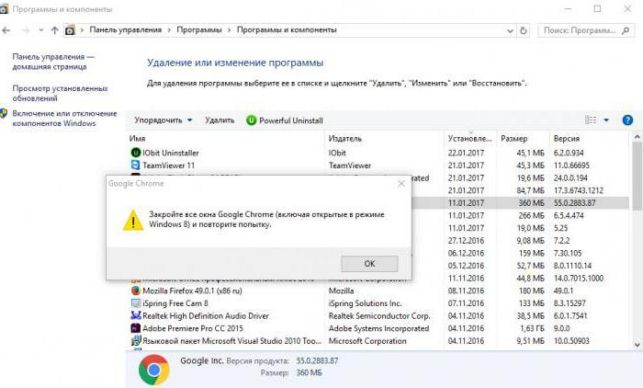The image size is (643, 388).
Task: Click the Control Panel window title icon
Action: click(x=4, y=9)
